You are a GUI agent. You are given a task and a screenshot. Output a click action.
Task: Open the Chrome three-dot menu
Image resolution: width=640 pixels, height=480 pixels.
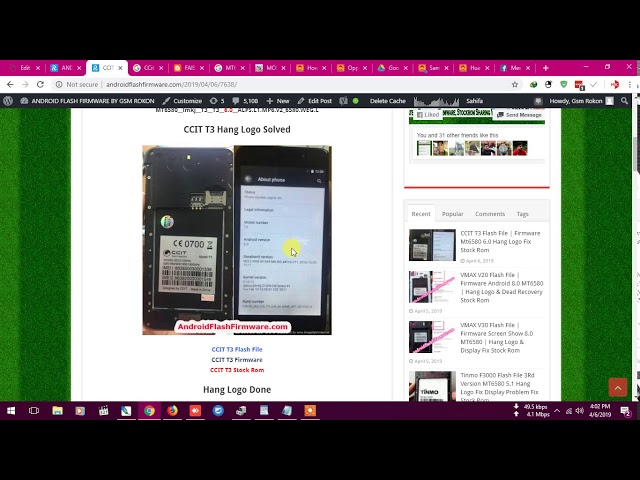tap(630, 84)
